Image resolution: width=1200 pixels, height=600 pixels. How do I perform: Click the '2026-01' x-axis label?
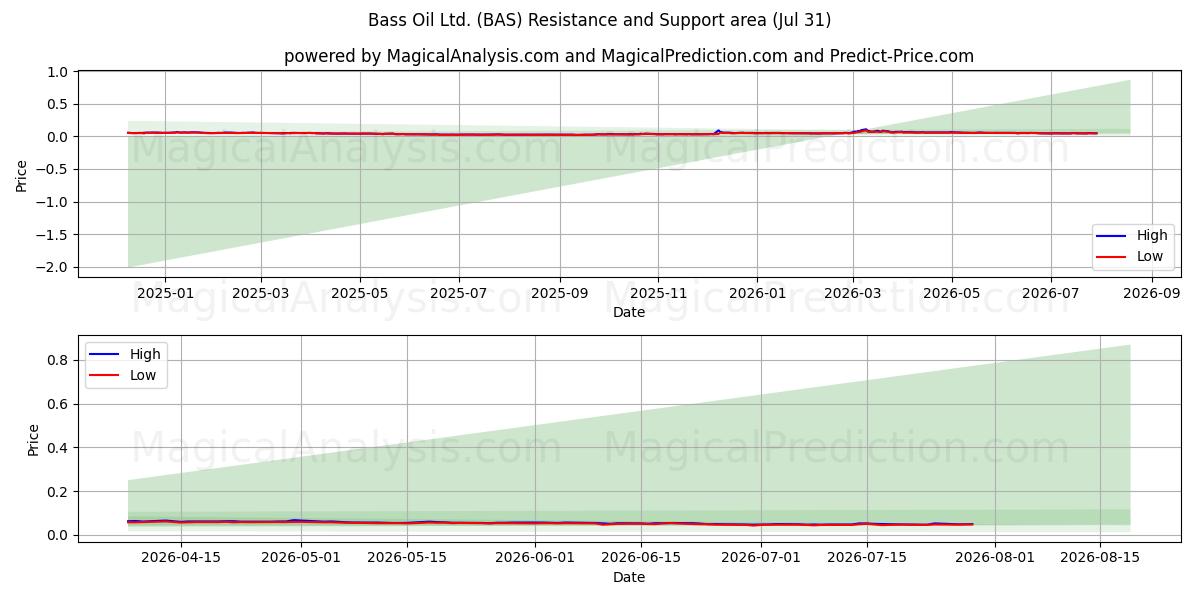pos(757,294)
